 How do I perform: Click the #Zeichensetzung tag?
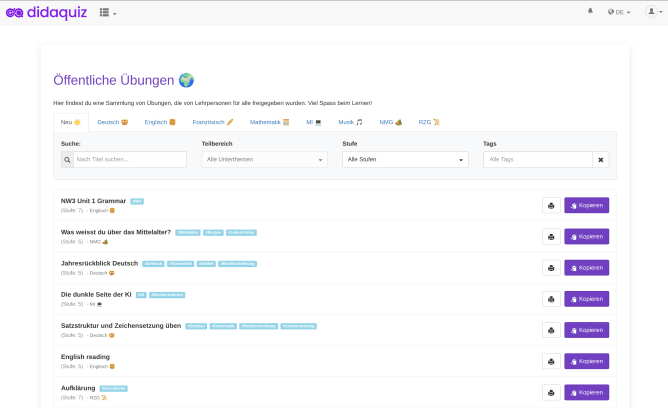(299, 326)
